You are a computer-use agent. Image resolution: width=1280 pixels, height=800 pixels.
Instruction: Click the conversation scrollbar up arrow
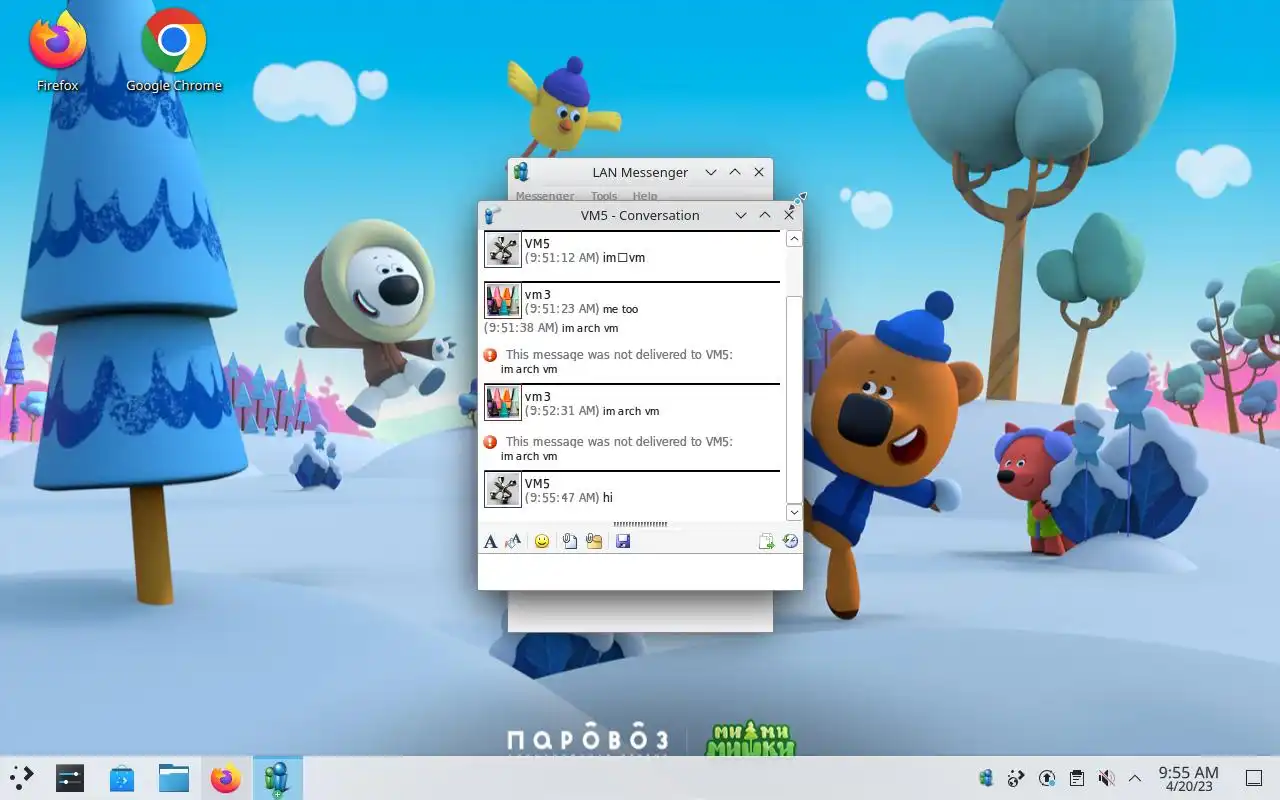point(794,239)
